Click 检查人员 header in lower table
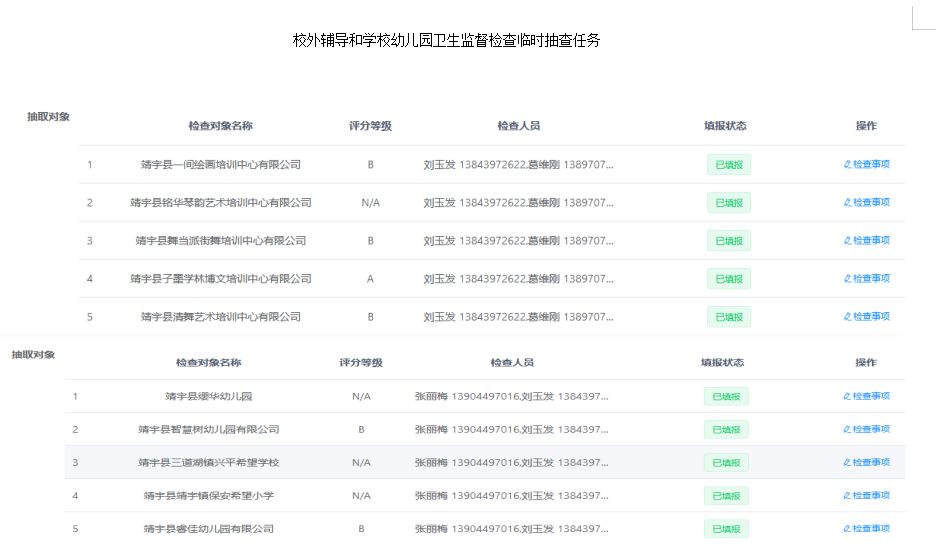Screen dimensions: 946x557 [x=512, y=363]
